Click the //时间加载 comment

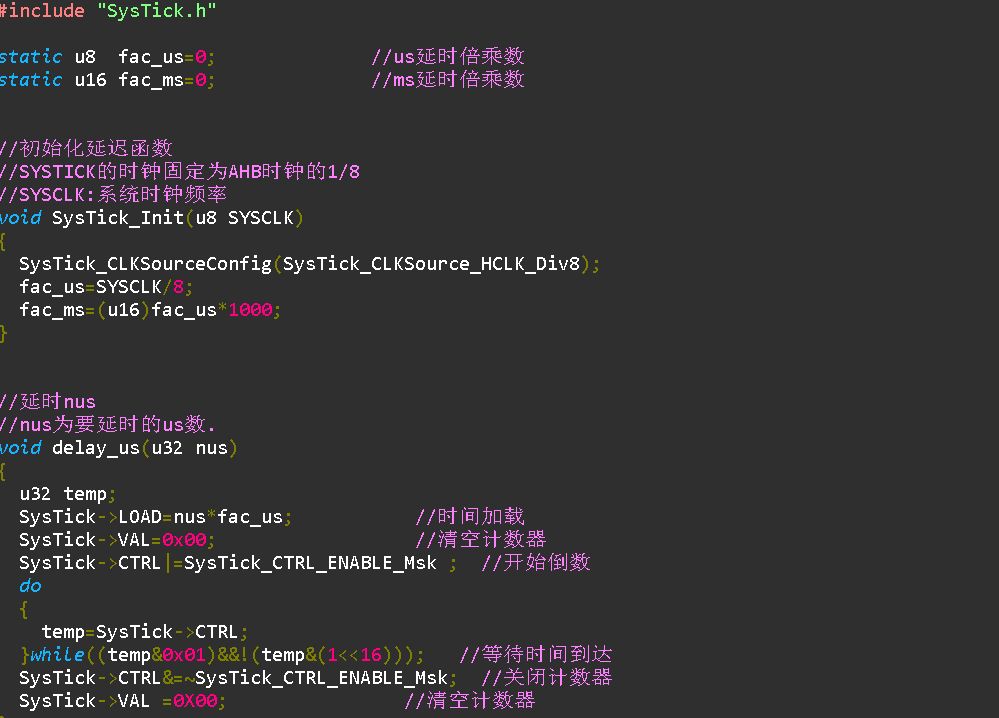point(470,516)
